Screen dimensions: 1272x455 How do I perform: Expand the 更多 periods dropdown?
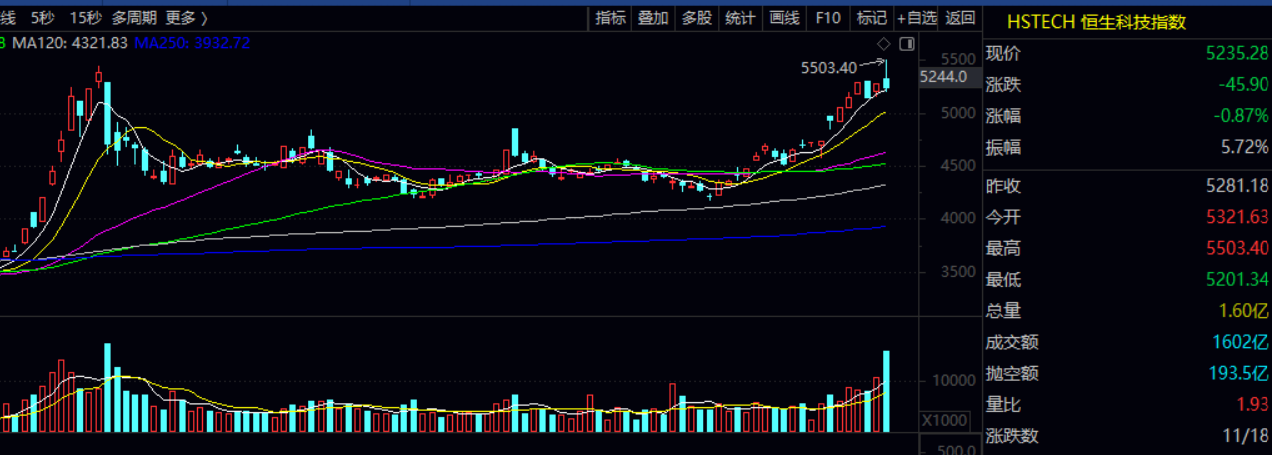tap(187, 17)
